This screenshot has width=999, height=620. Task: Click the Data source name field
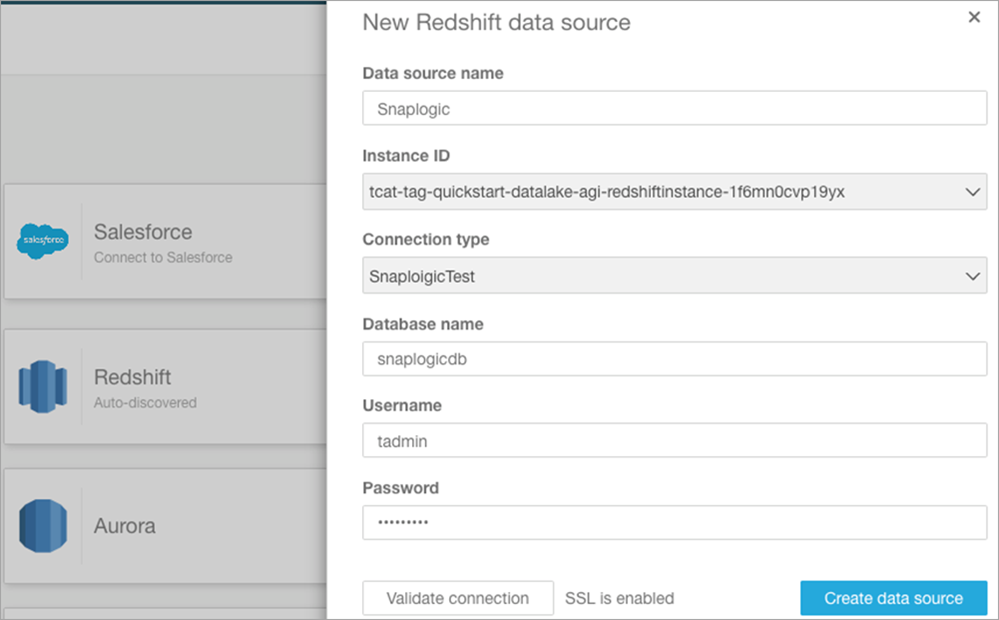[674, 109]
